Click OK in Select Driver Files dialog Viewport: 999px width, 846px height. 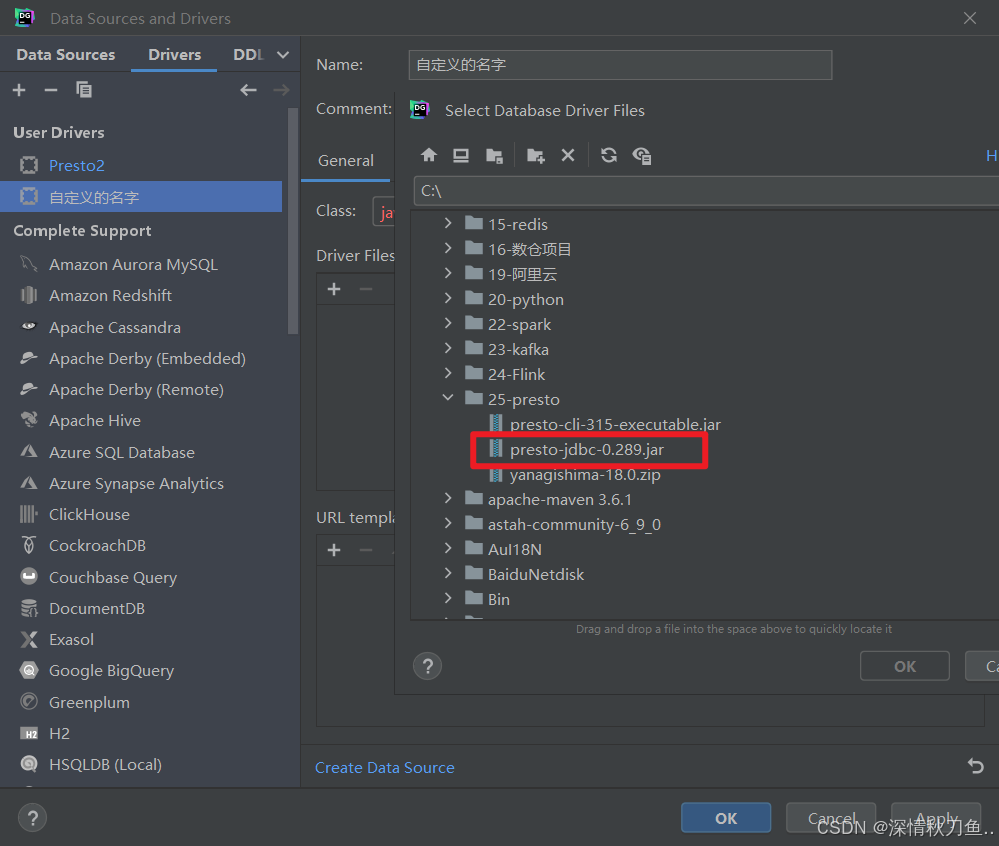click(905, 666)
